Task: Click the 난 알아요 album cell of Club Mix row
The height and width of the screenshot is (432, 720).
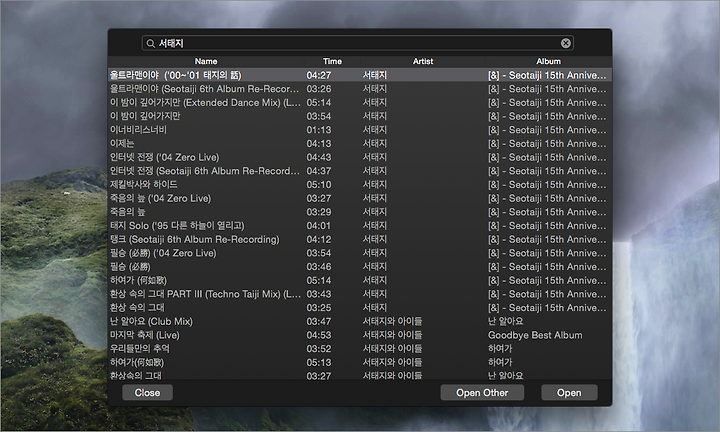Action: tap(506, 321)
